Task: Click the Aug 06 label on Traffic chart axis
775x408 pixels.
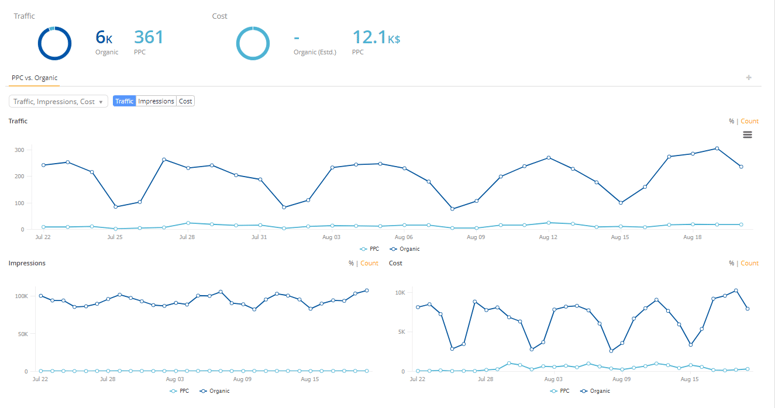Action: click(403, 237)
